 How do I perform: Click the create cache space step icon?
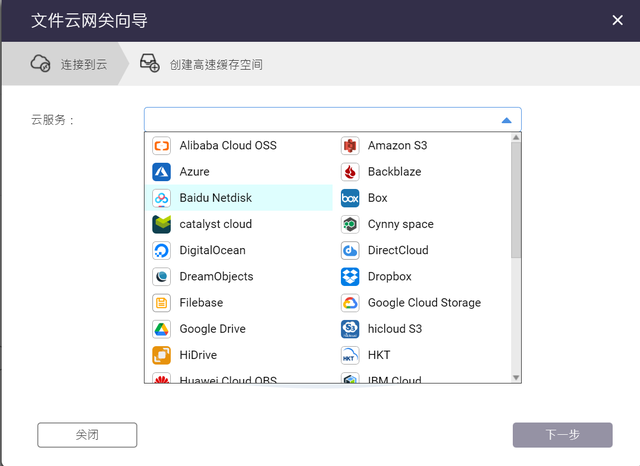click(149, 62)
